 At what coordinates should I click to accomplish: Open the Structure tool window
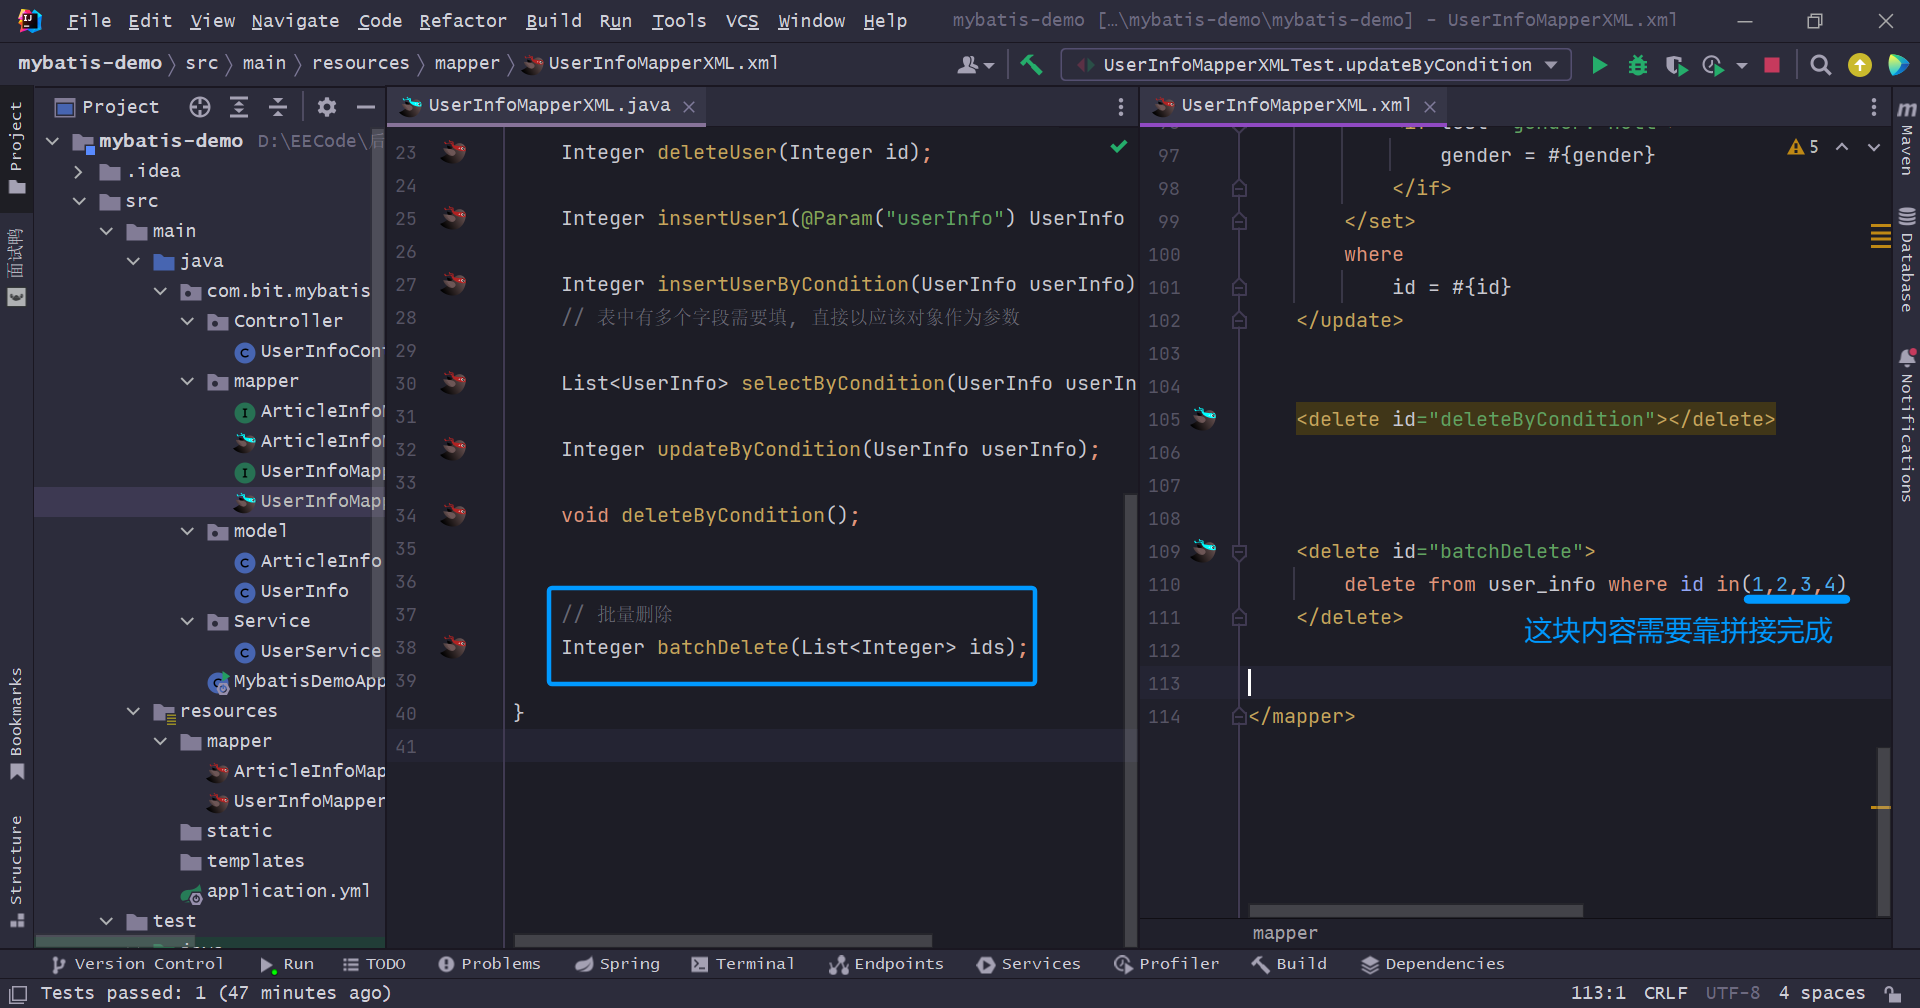[x=16, y=871]
